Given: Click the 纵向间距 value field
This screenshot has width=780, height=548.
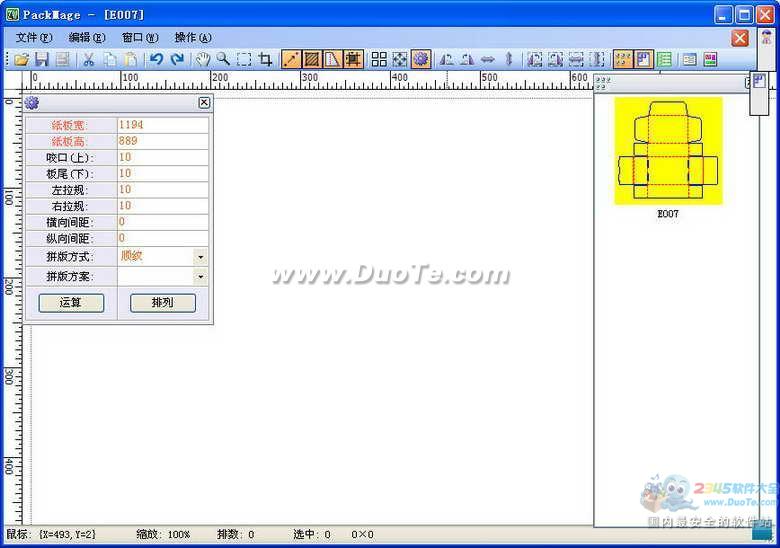Looking at the screenshot, I should click(x=163, y=238).
